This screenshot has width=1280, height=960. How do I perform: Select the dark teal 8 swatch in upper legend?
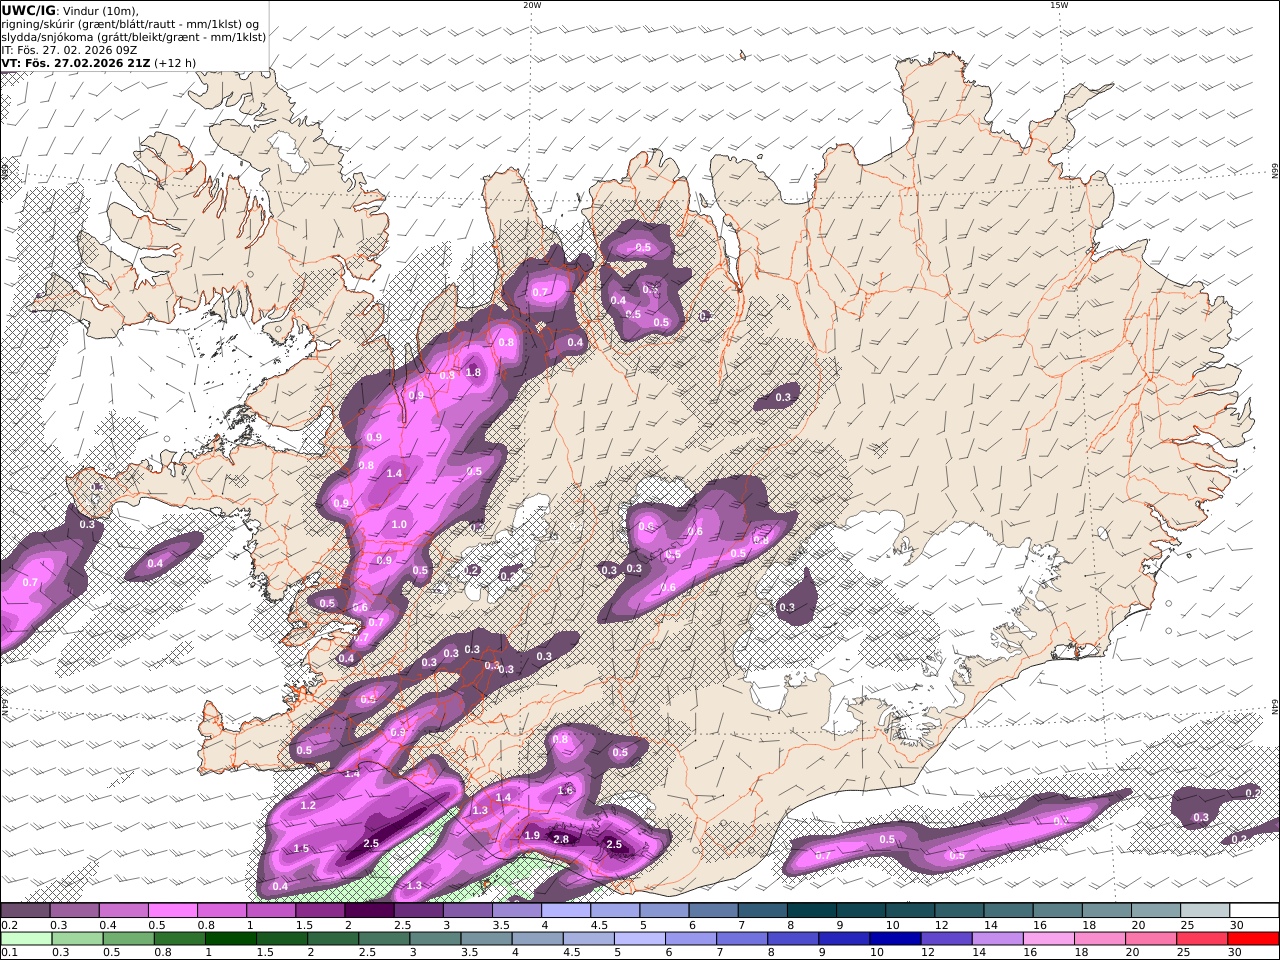point(810,911)
